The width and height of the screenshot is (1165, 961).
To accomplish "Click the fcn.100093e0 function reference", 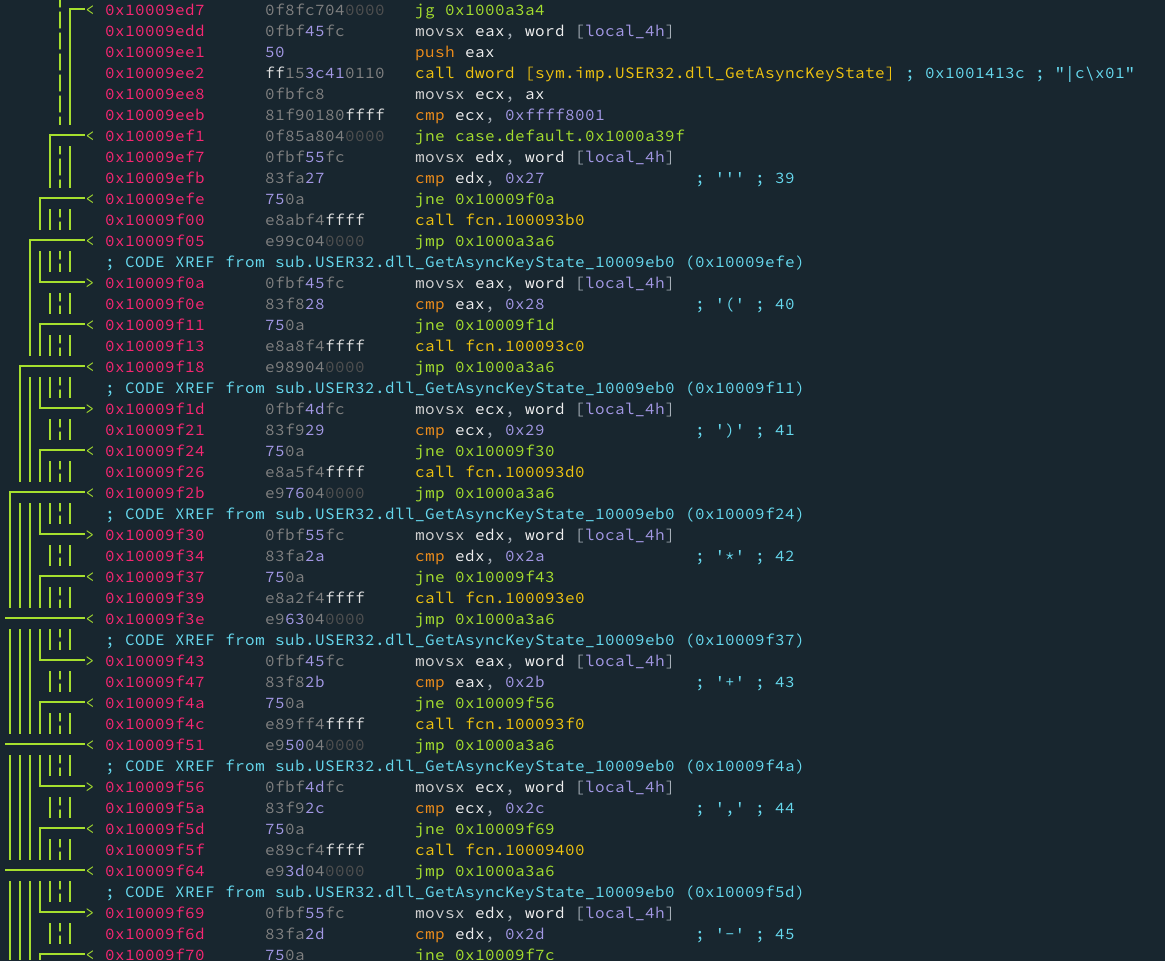I will click(525, 598).
